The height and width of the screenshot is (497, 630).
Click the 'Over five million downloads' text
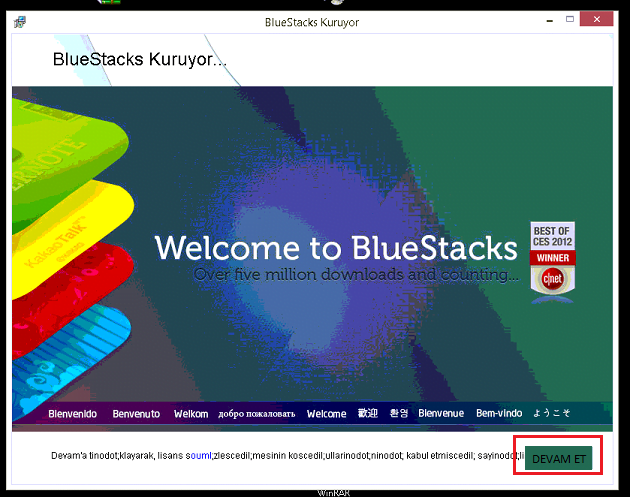coord(356,275)
